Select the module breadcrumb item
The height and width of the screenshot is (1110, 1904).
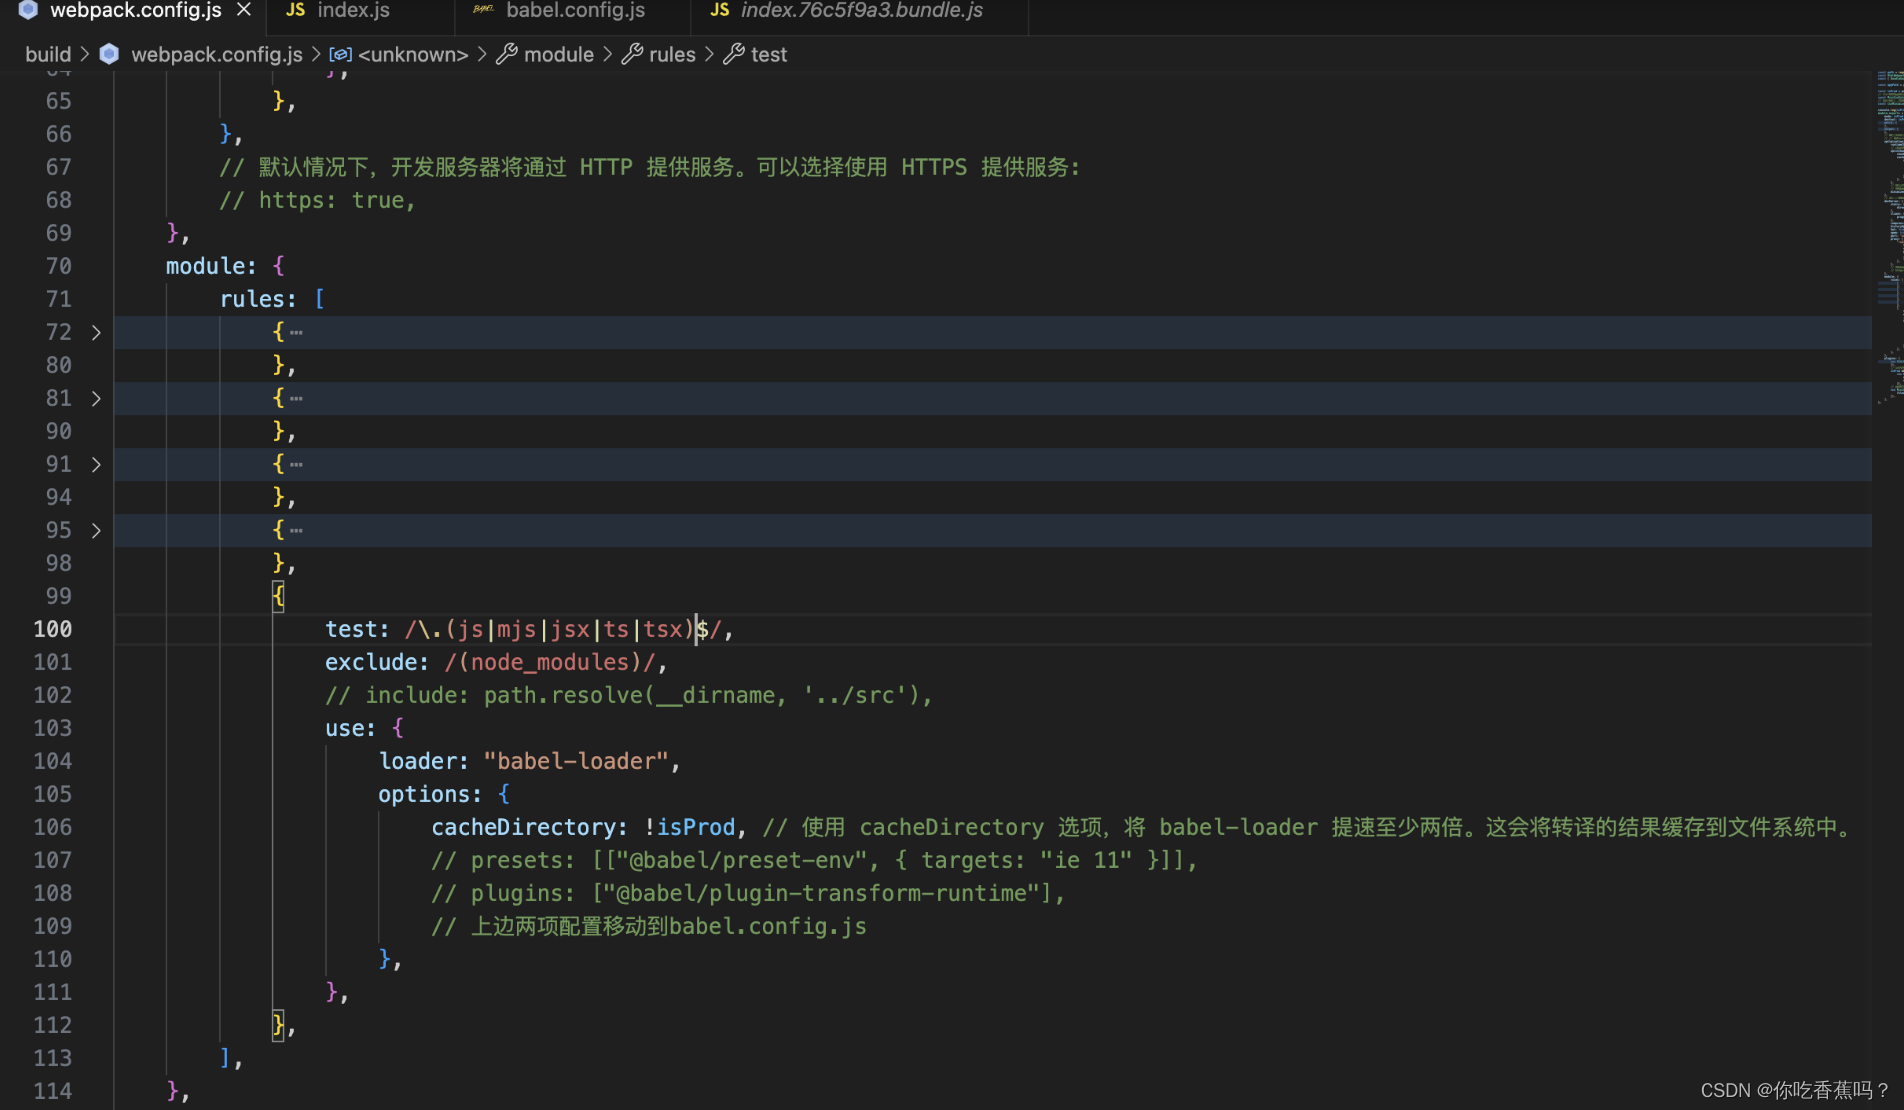click(x=559, y=54)
